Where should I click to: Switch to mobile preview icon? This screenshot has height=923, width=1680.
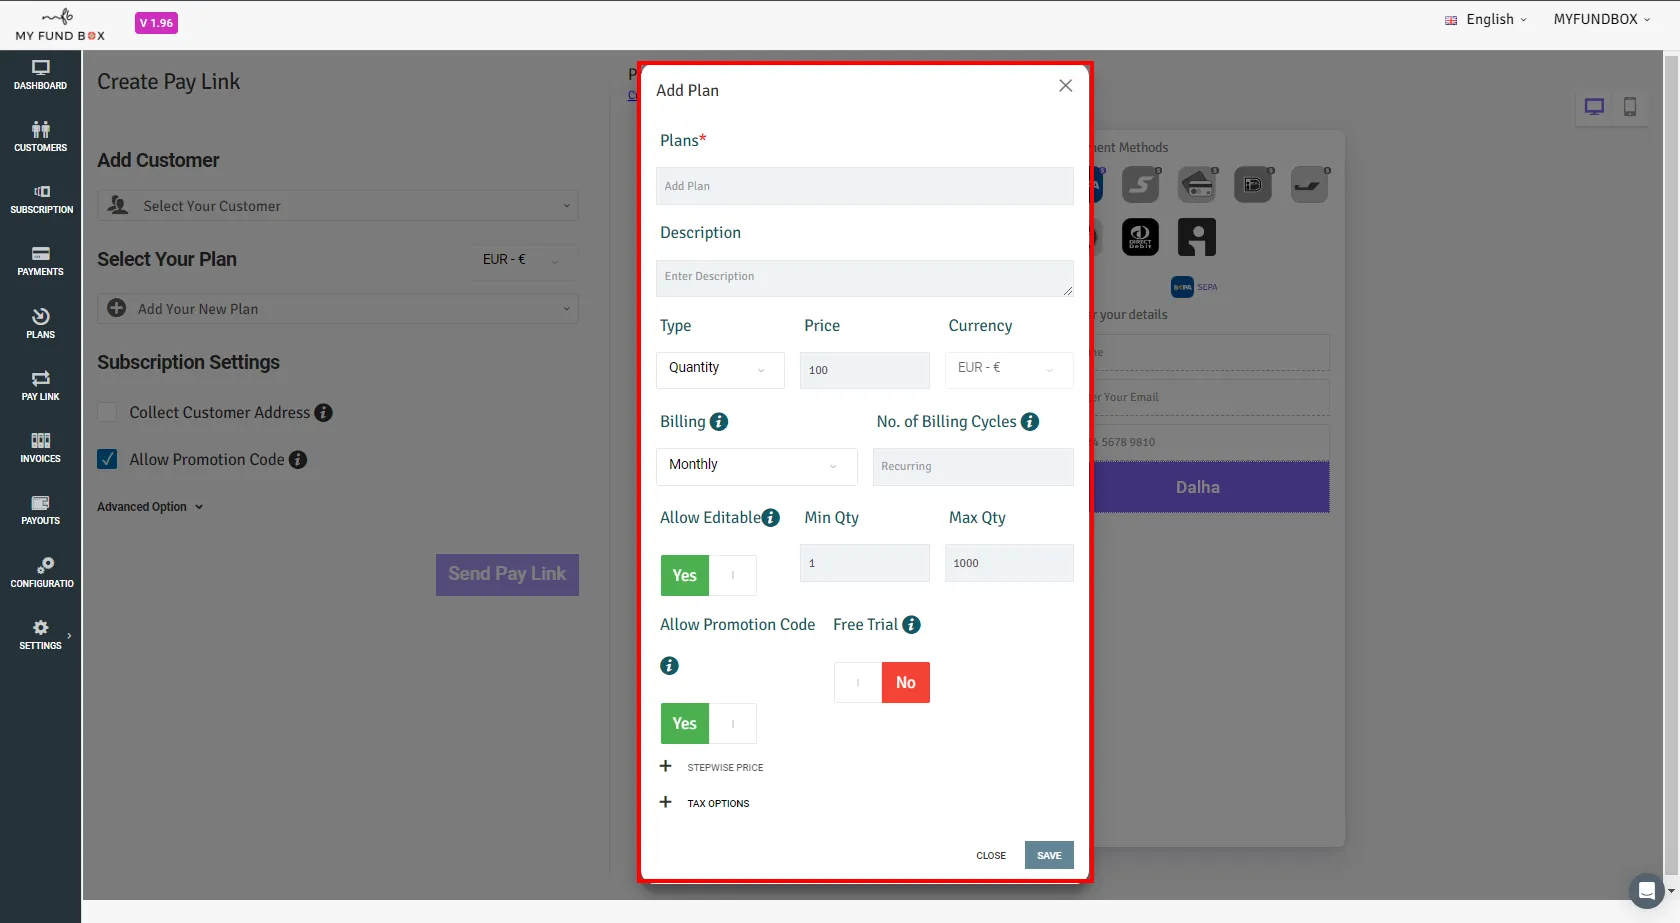coord(1630,107)
